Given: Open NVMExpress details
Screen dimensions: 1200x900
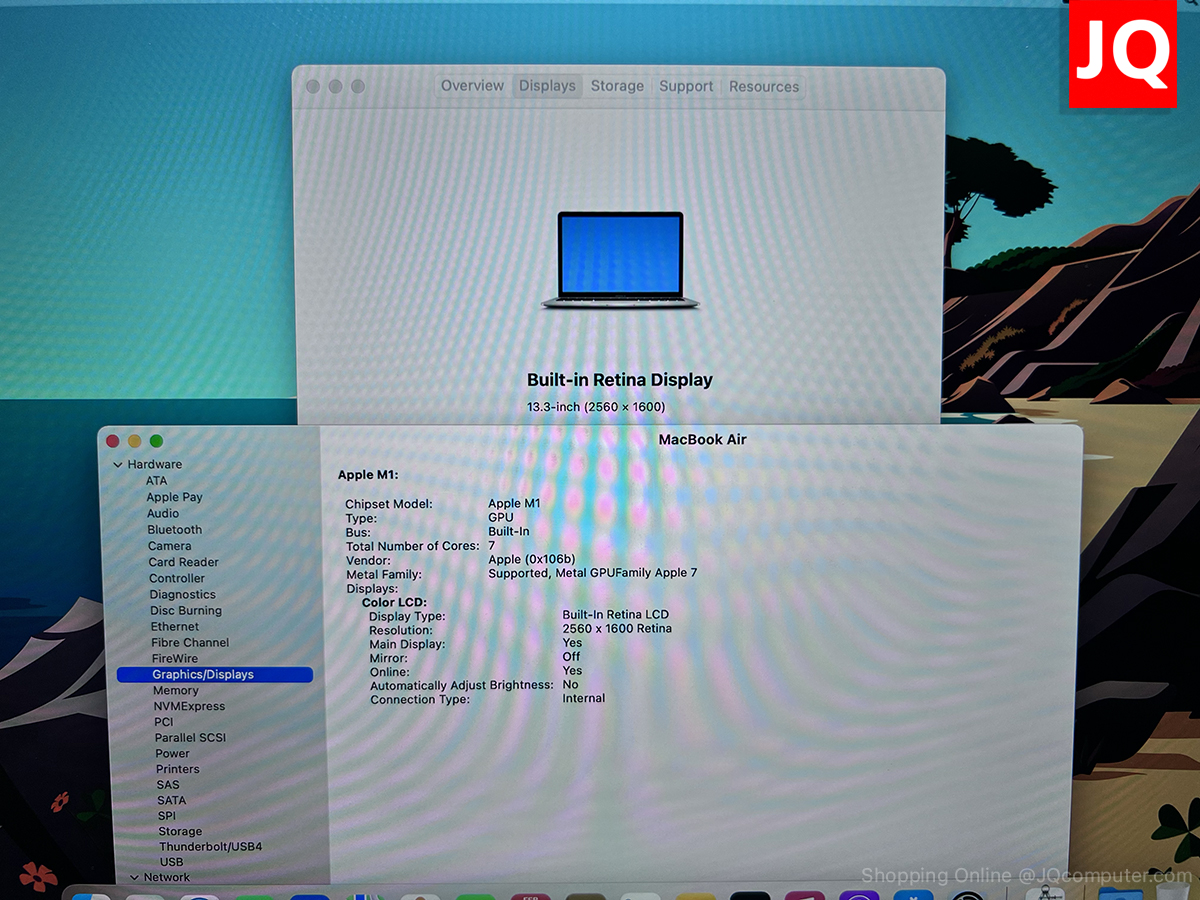Looking at the screenshot, I should click(189, 706).
